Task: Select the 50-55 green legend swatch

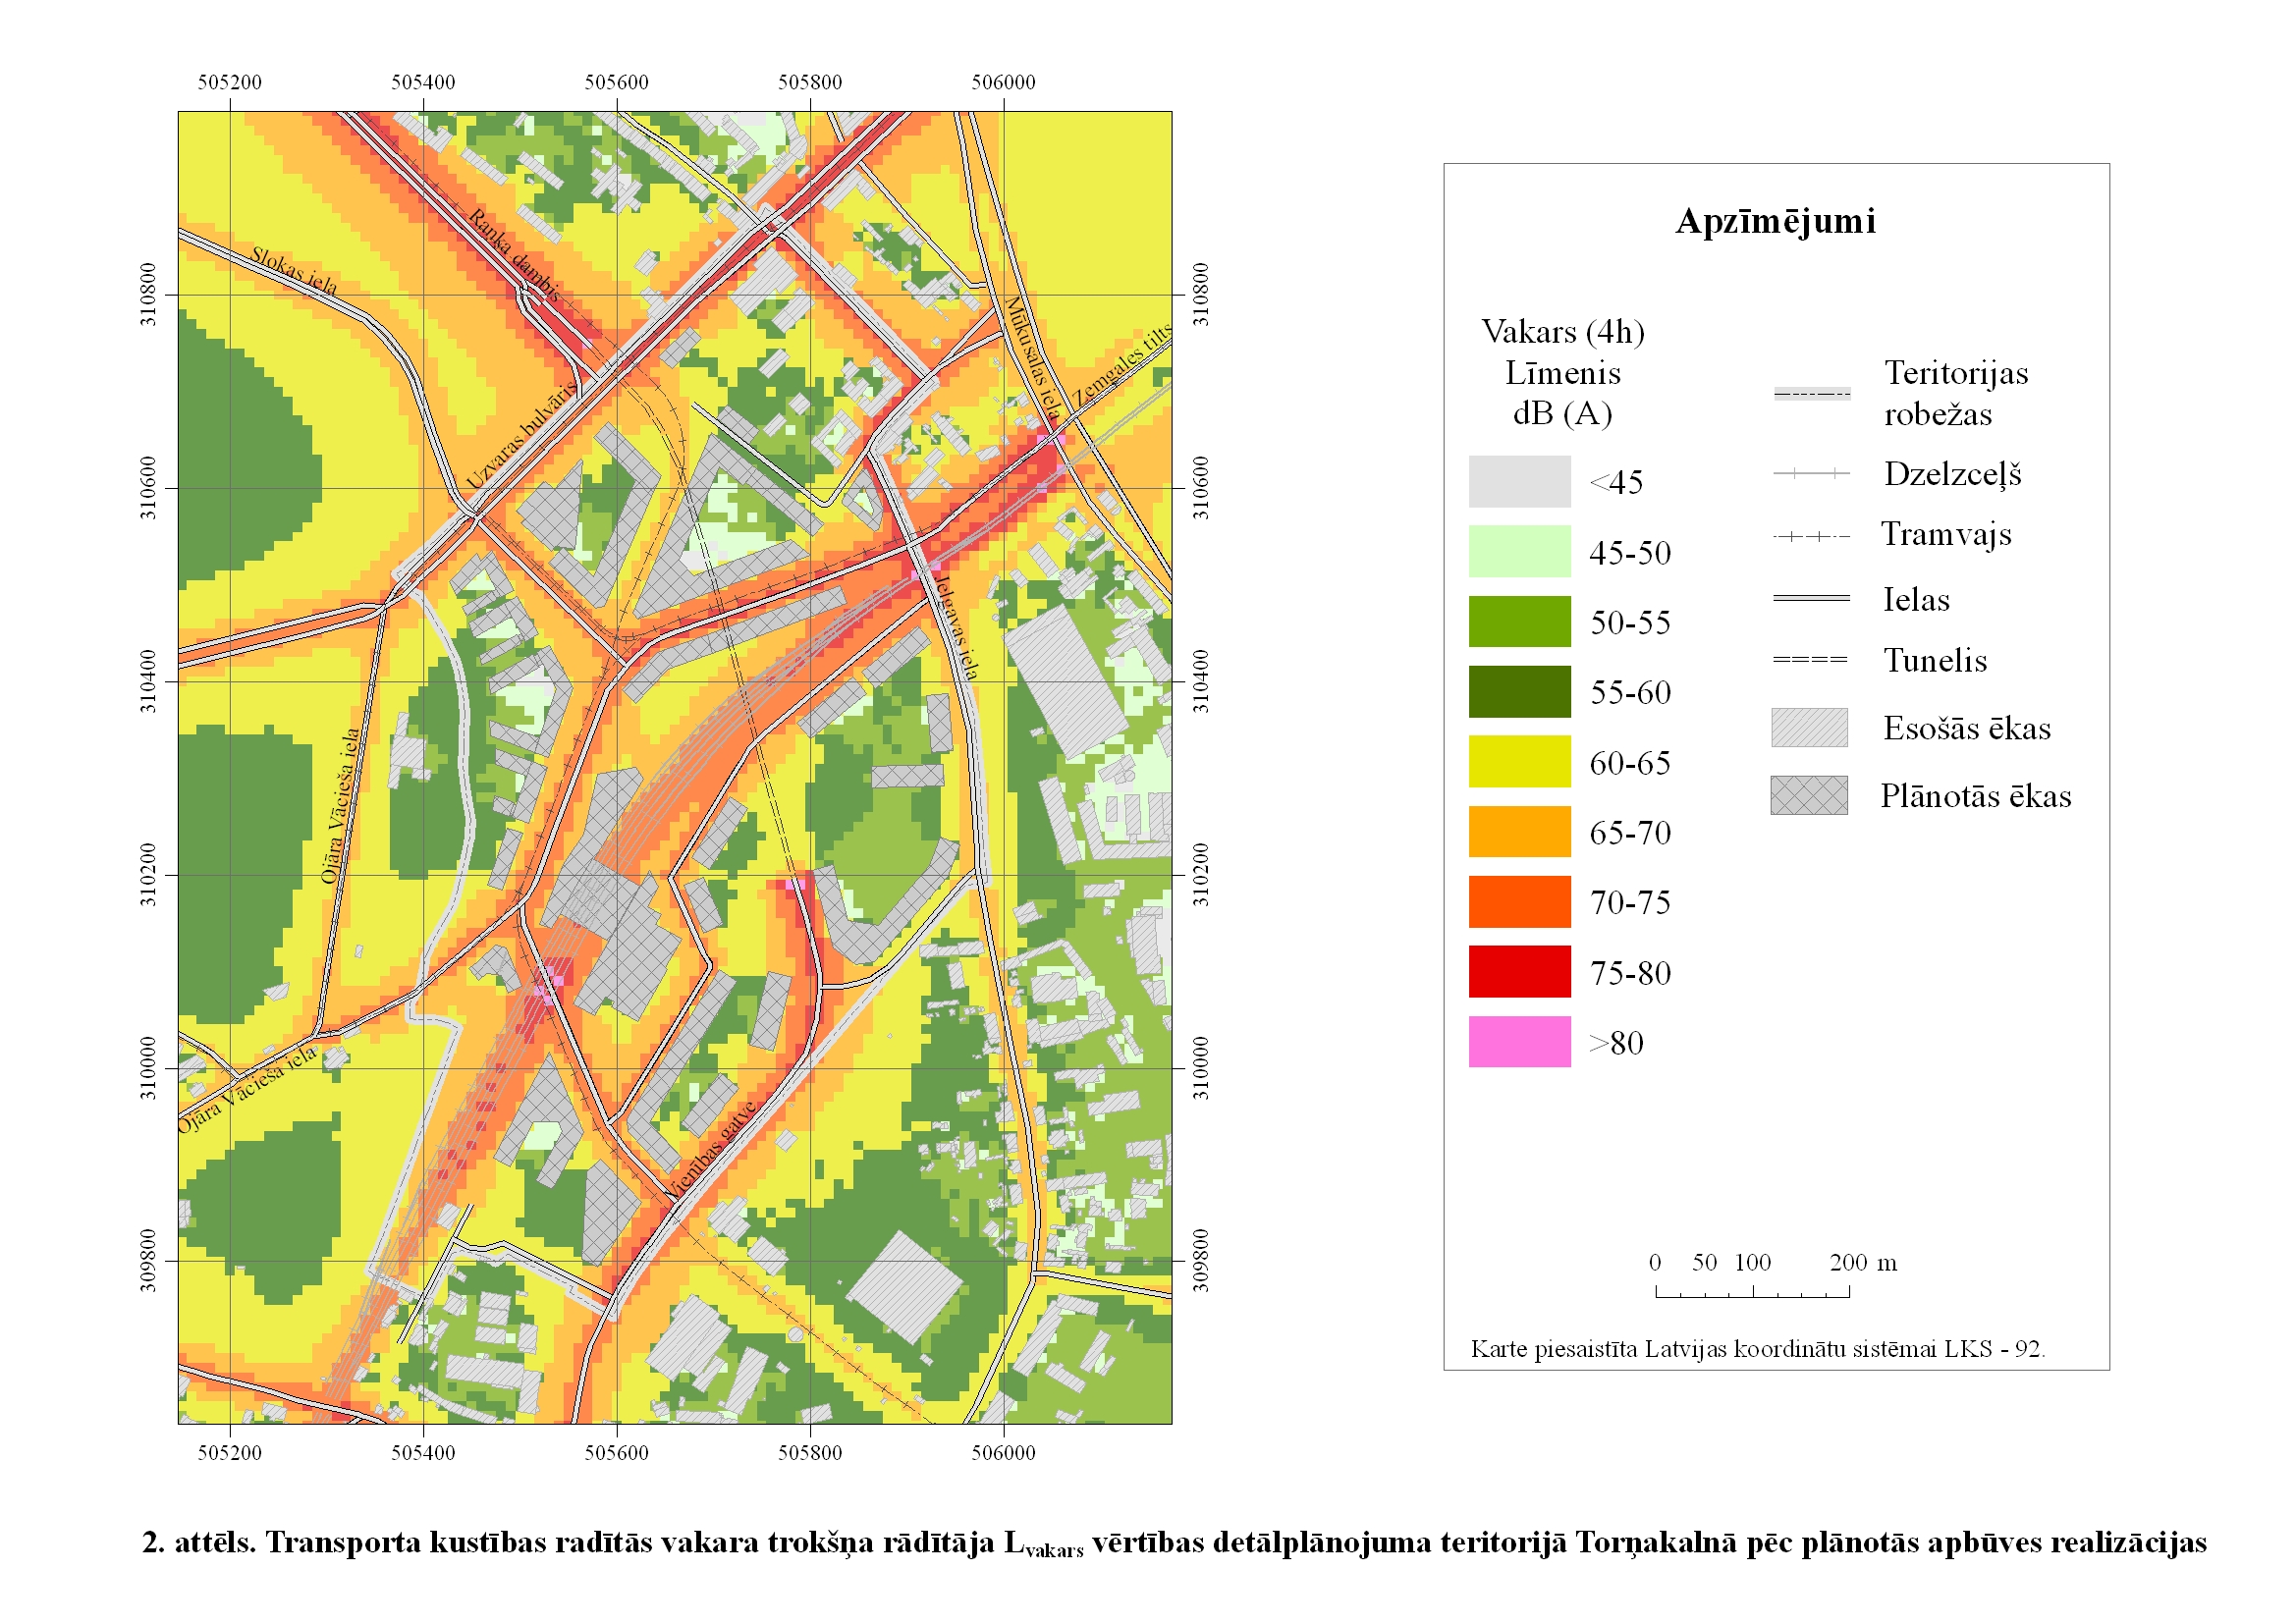Action: [x=1519, y=622]
